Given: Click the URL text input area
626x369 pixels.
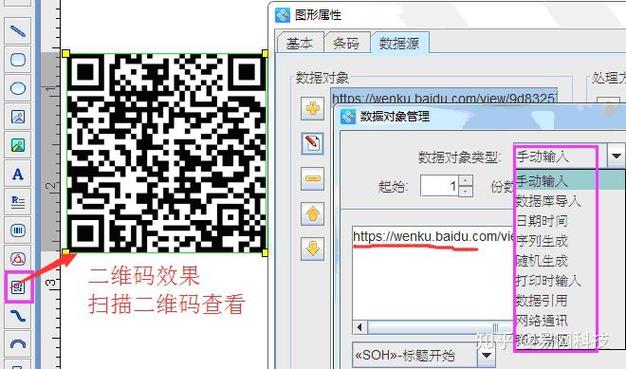Looking at the screenshot, I should point(433,273).
